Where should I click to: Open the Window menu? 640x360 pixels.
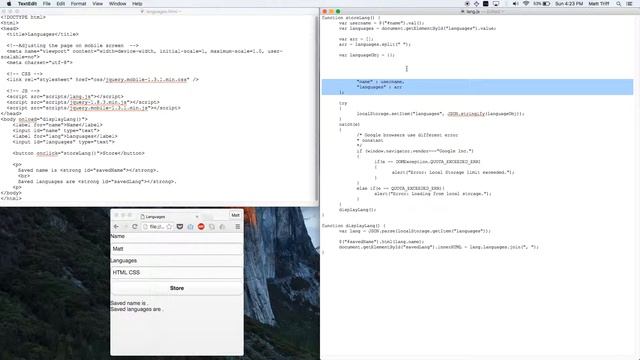118,4
